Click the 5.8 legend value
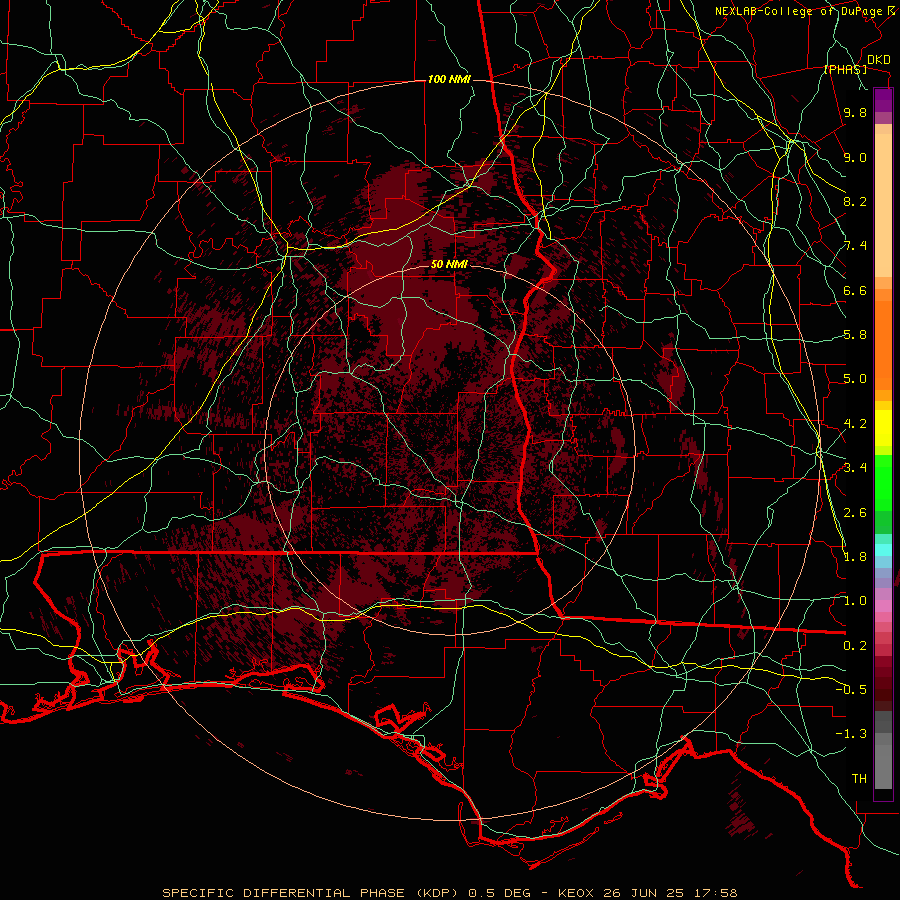 coord(855,335)
